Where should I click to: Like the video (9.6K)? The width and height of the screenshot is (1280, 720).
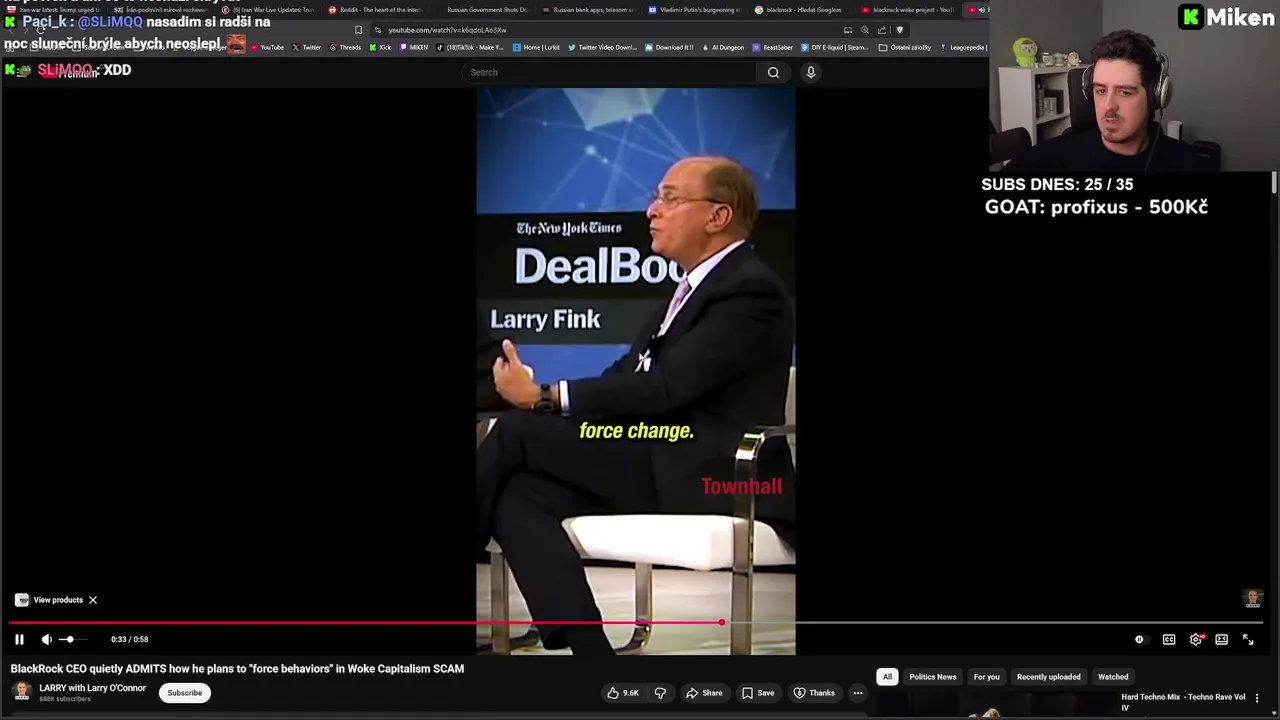(623, 693)
